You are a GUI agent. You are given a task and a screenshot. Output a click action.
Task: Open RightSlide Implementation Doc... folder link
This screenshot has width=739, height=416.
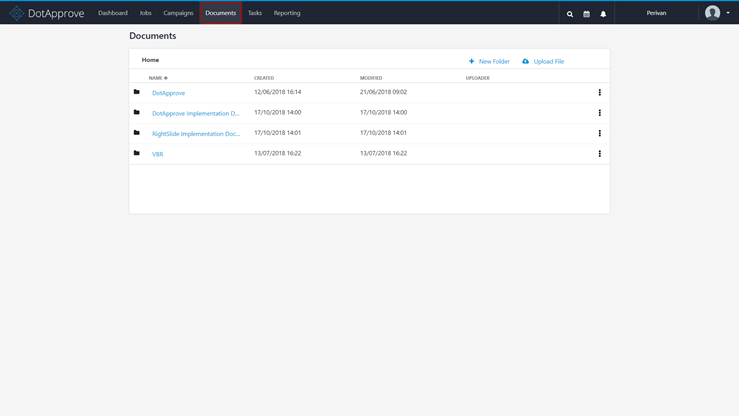click(x=196, y=134)
